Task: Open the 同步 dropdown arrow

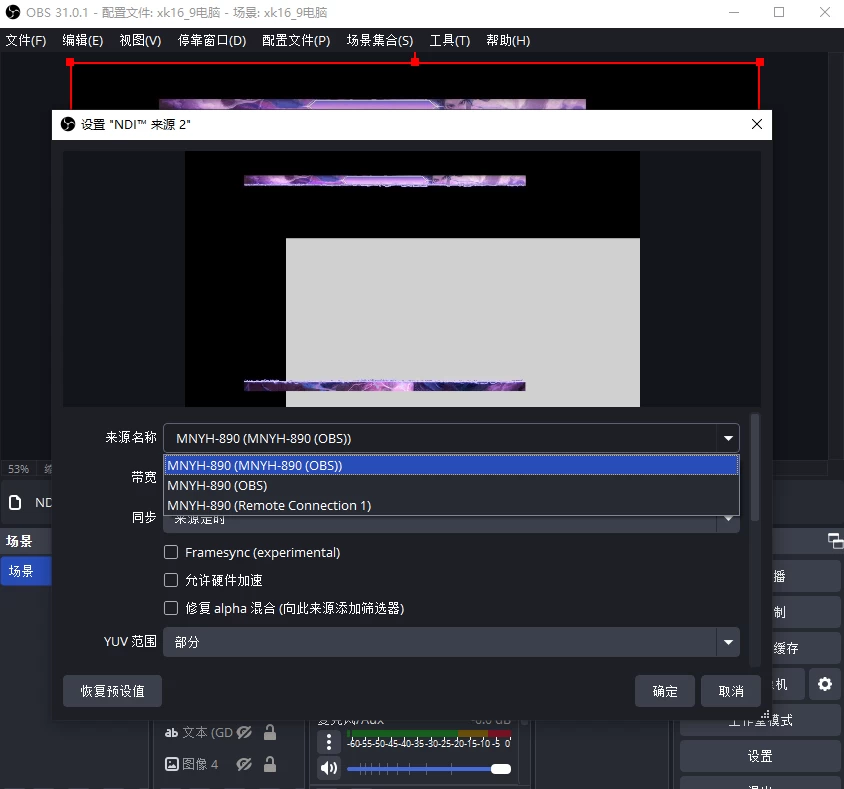Action: [x=728, y=519]
